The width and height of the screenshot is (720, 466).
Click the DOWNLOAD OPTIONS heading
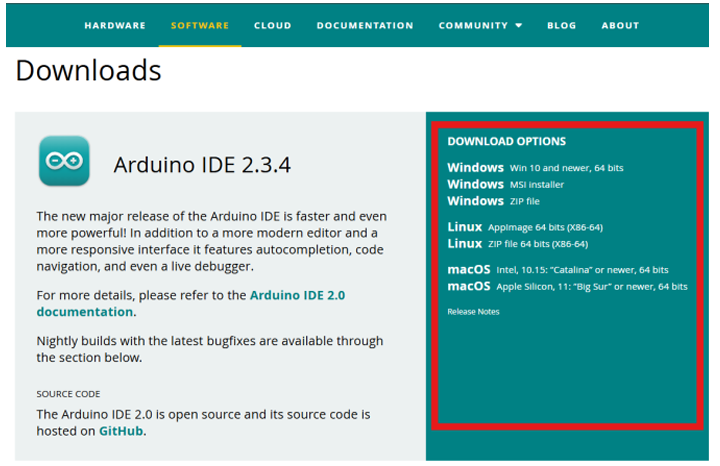(506, 141)
